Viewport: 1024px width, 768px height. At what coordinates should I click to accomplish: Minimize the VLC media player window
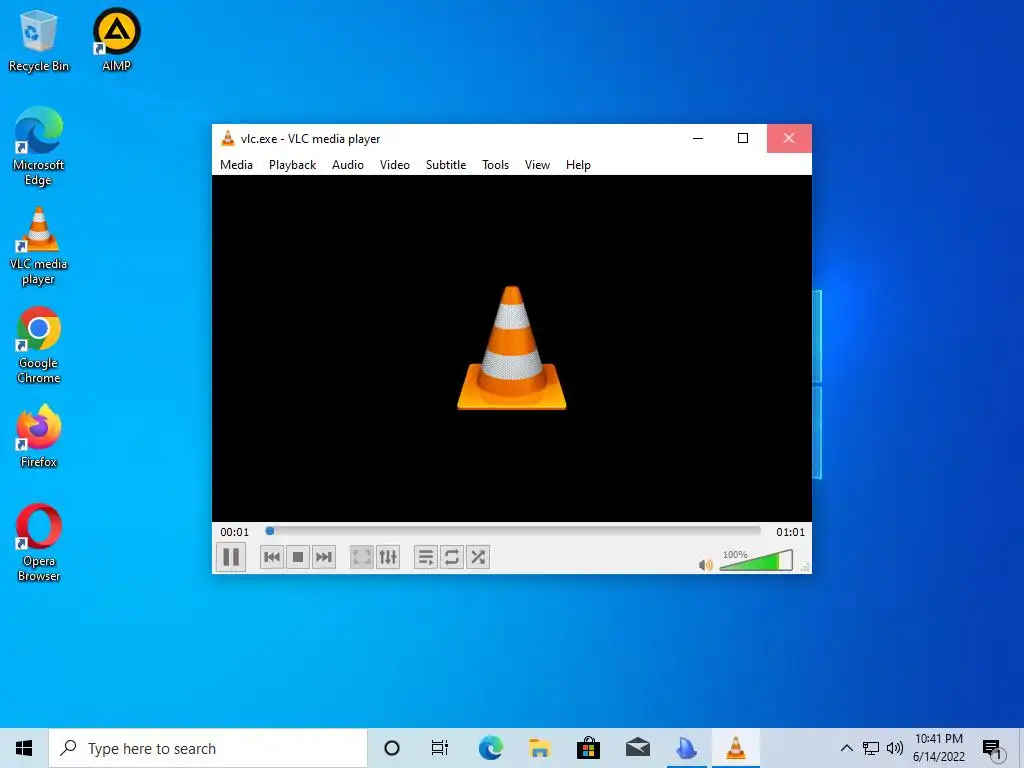click(x=698, y=138)
